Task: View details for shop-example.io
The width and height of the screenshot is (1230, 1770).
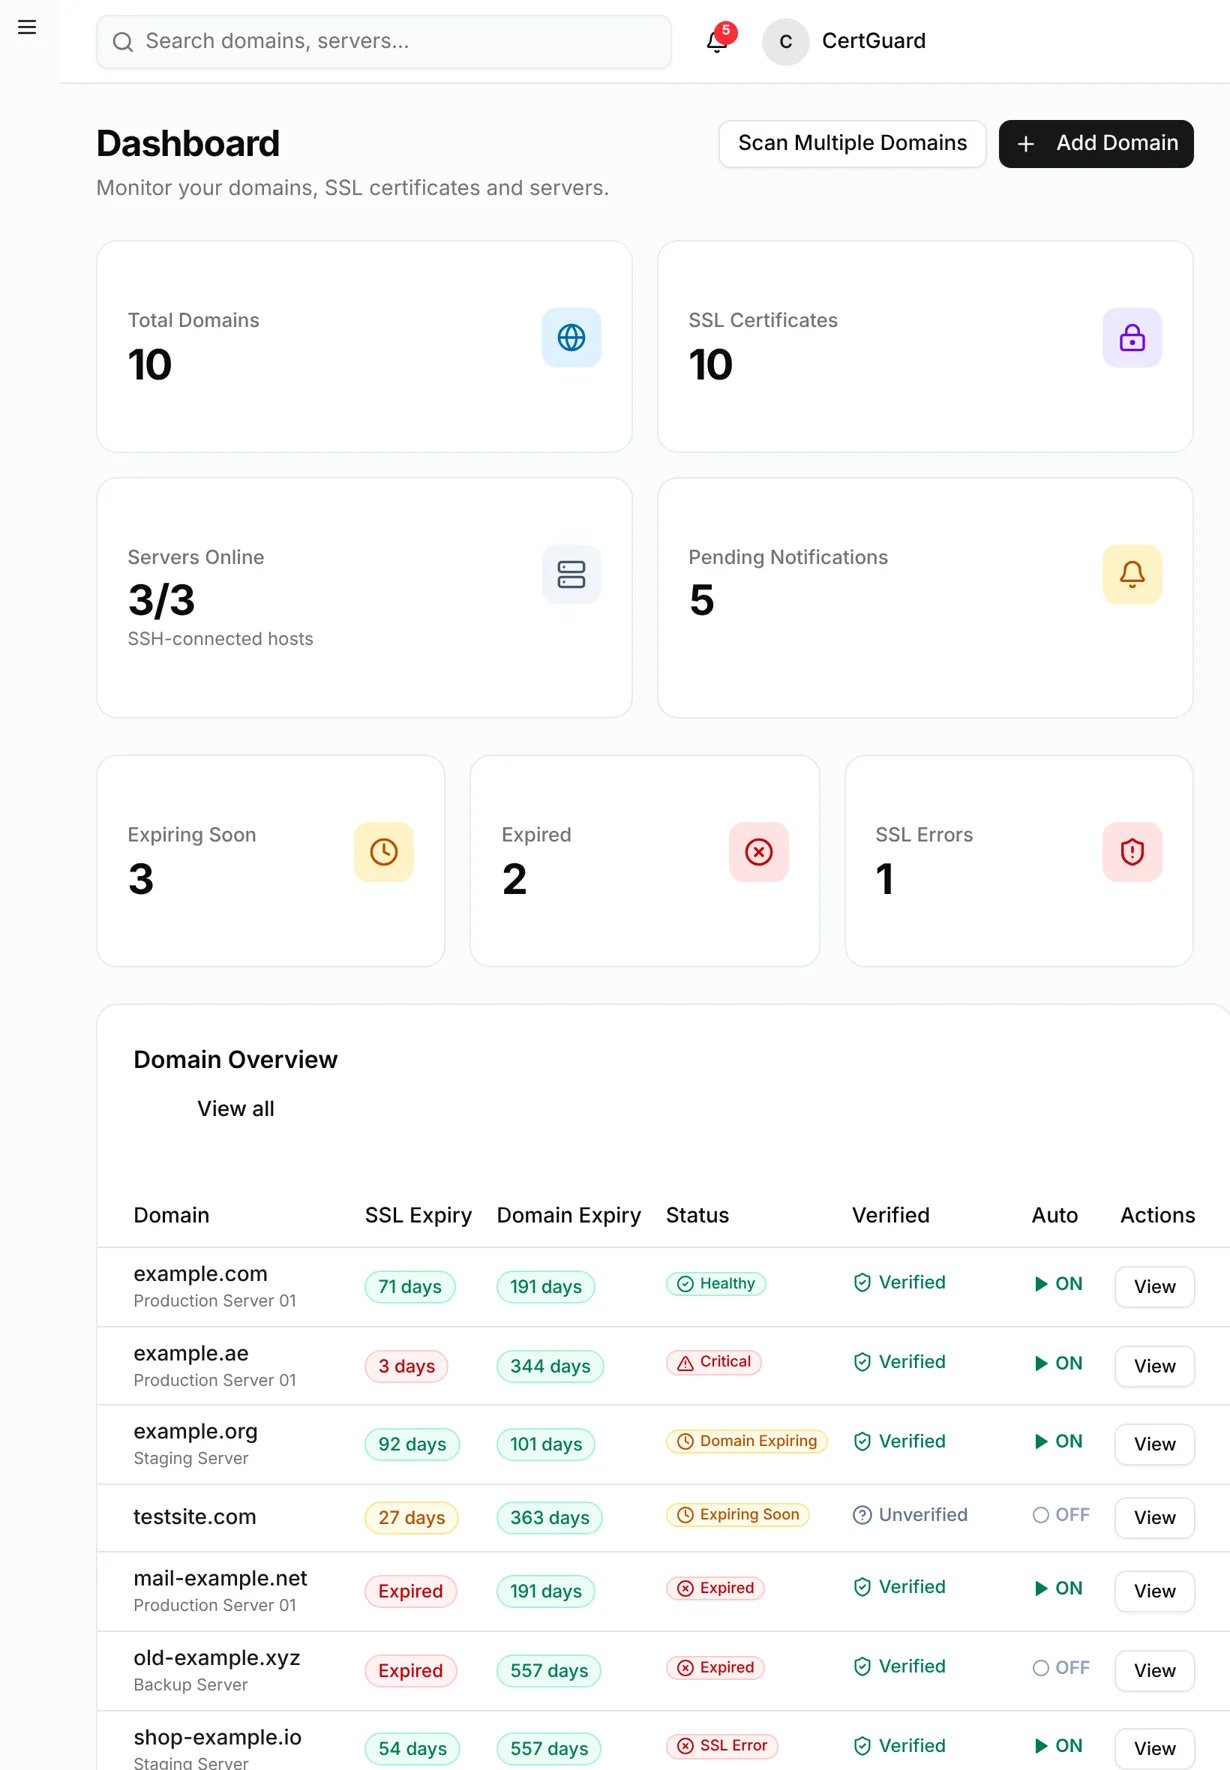Action: coord(1154,1749)
